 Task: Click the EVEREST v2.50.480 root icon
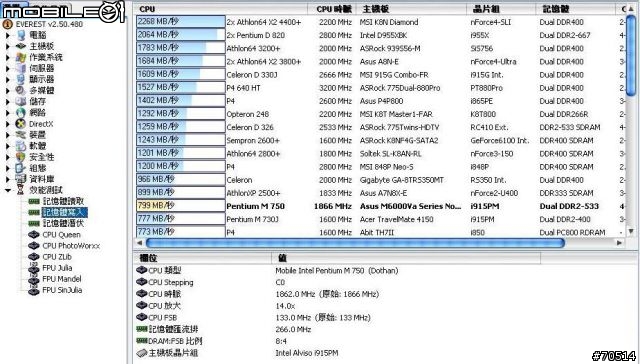pyautogui.click(x=7, y=24)
